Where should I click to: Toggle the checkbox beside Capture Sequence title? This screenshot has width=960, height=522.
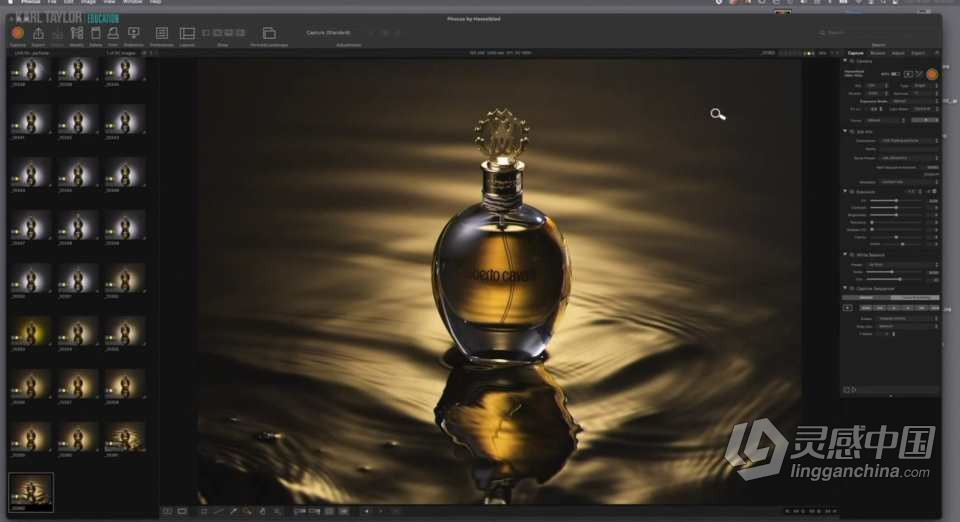pyautogui.click(x=852, y=288)
